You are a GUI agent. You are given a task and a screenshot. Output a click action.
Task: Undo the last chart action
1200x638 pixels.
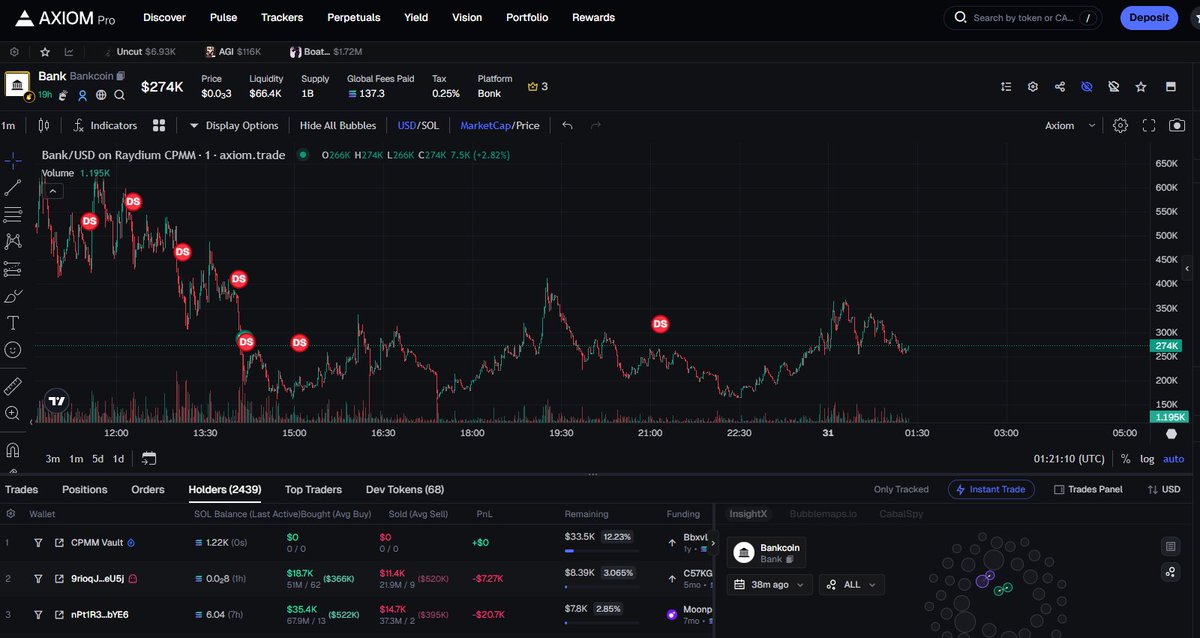(x=568, y=126)
